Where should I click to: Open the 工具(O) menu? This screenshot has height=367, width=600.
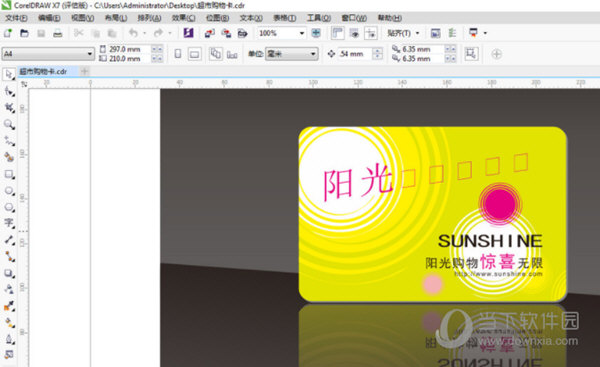point(319,18)
